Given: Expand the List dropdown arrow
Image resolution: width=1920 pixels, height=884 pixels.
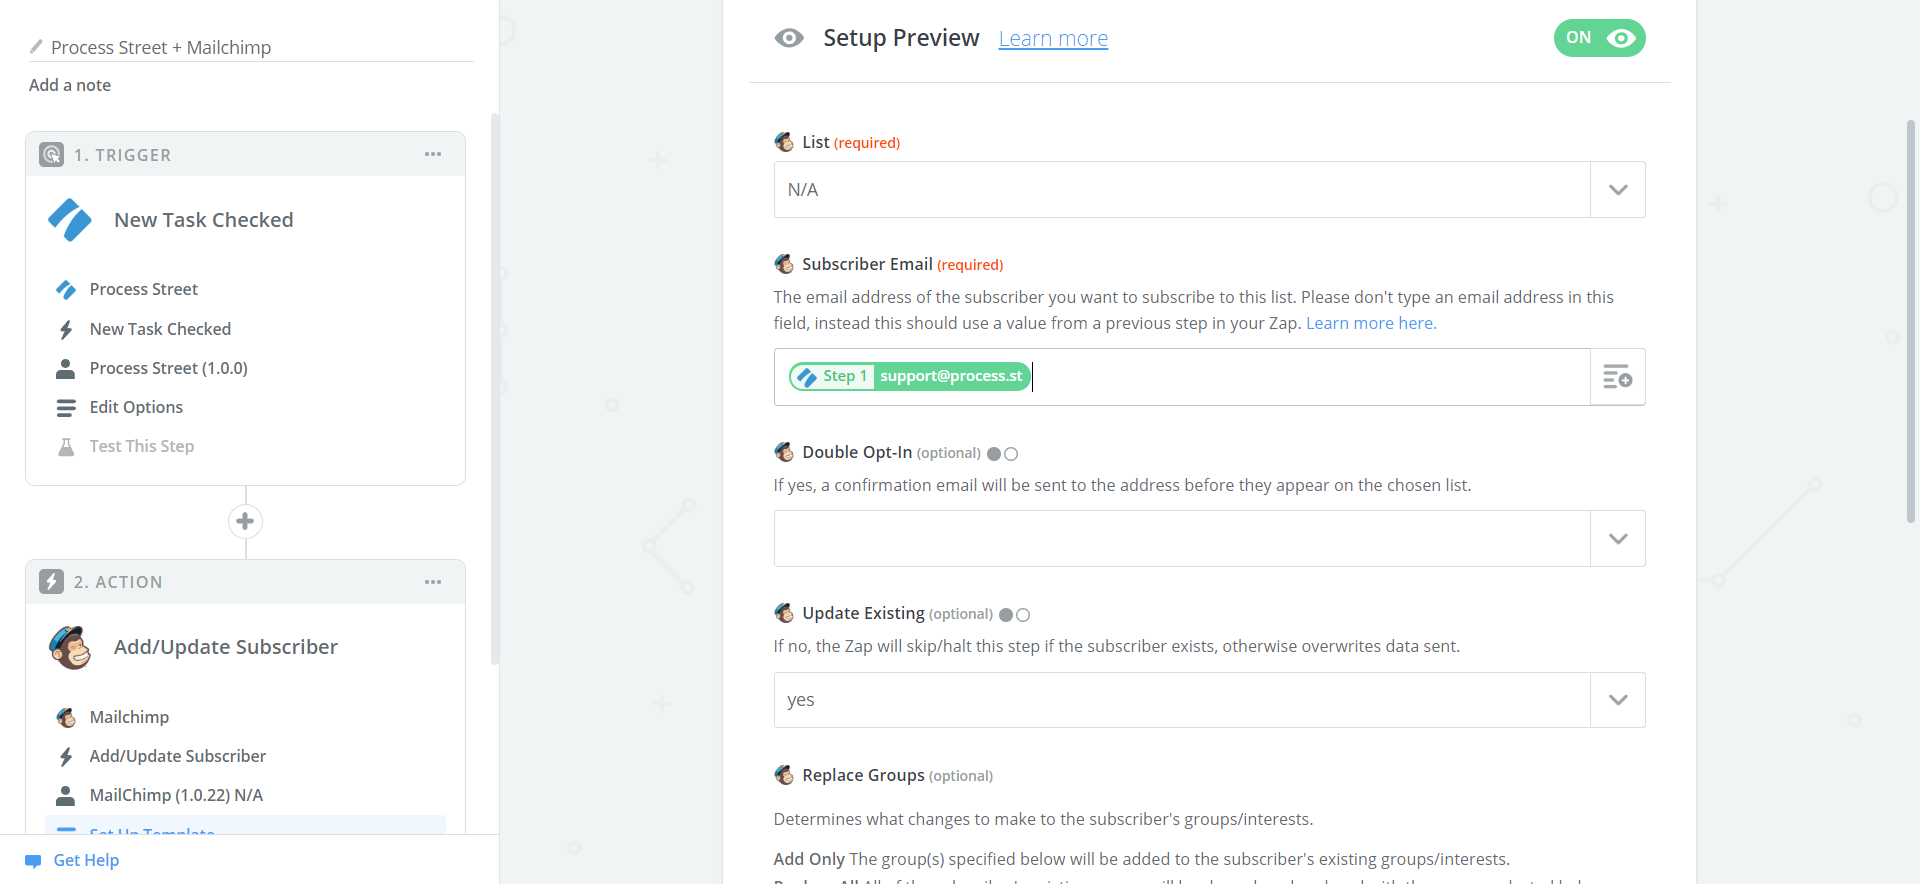Looking at the screenshot, I should click(x=1618, y=190).
